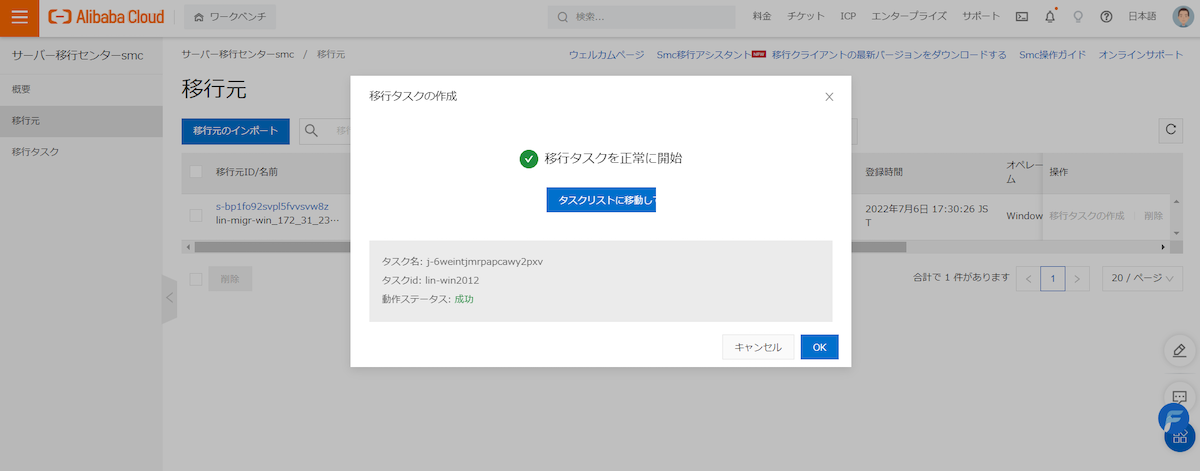Click the help question mark icon
This screenshot has width=1200, height=471.
[x=1106, y=17]
